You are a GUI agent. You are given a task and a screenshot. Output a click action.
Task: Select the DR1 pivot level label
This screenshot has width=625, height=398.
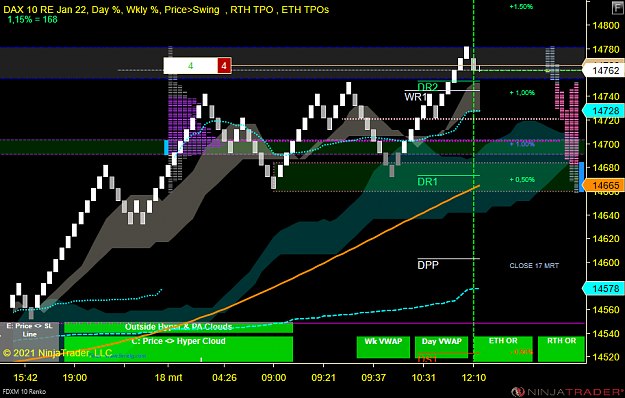click(427, 182)
